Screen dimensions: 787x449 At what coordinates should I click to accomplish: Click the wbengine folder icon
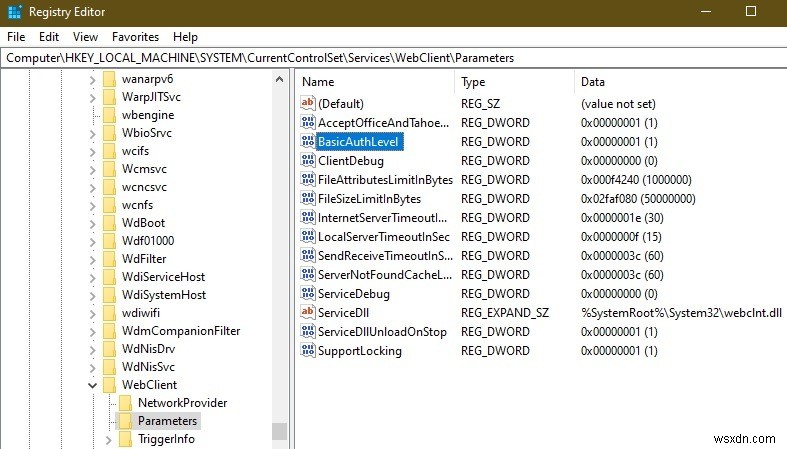point(109,115)
